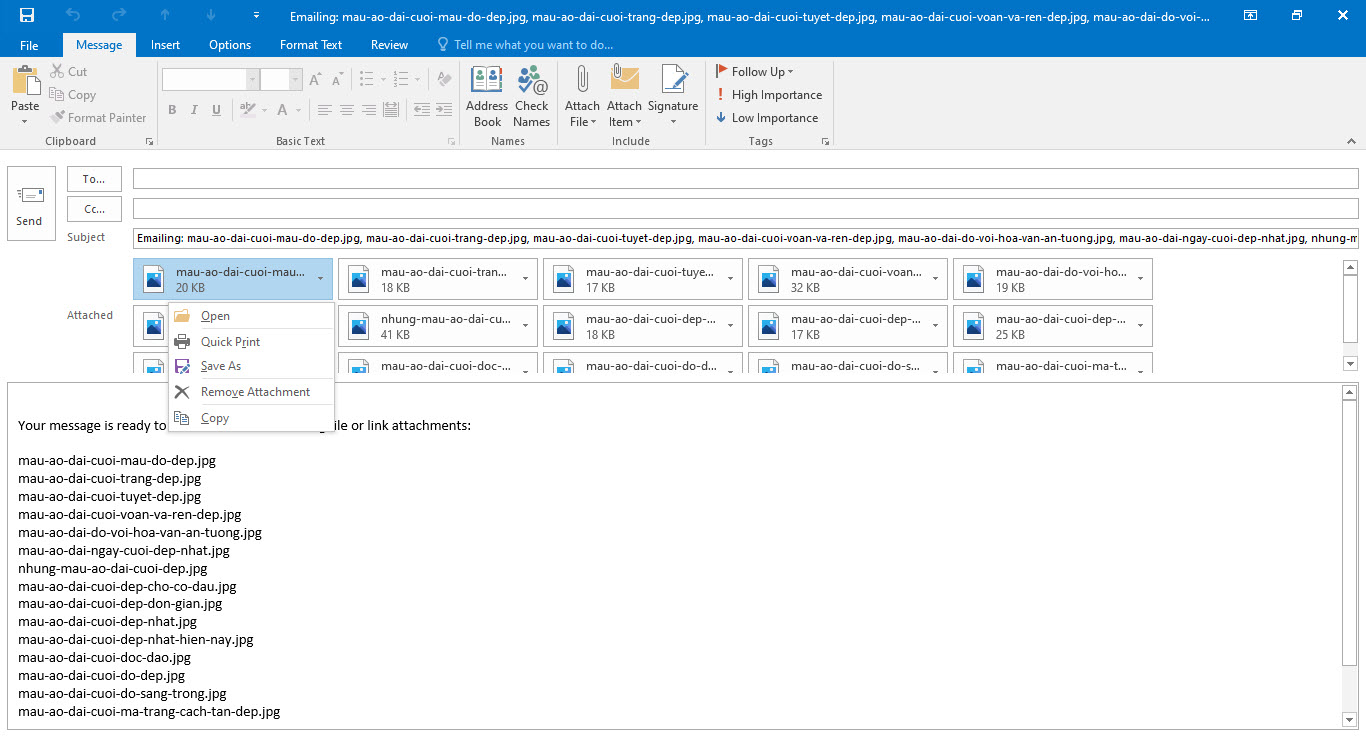Click into the Cc recipients field
Viewport: 1366px width, 738px height.
[745, 209]
